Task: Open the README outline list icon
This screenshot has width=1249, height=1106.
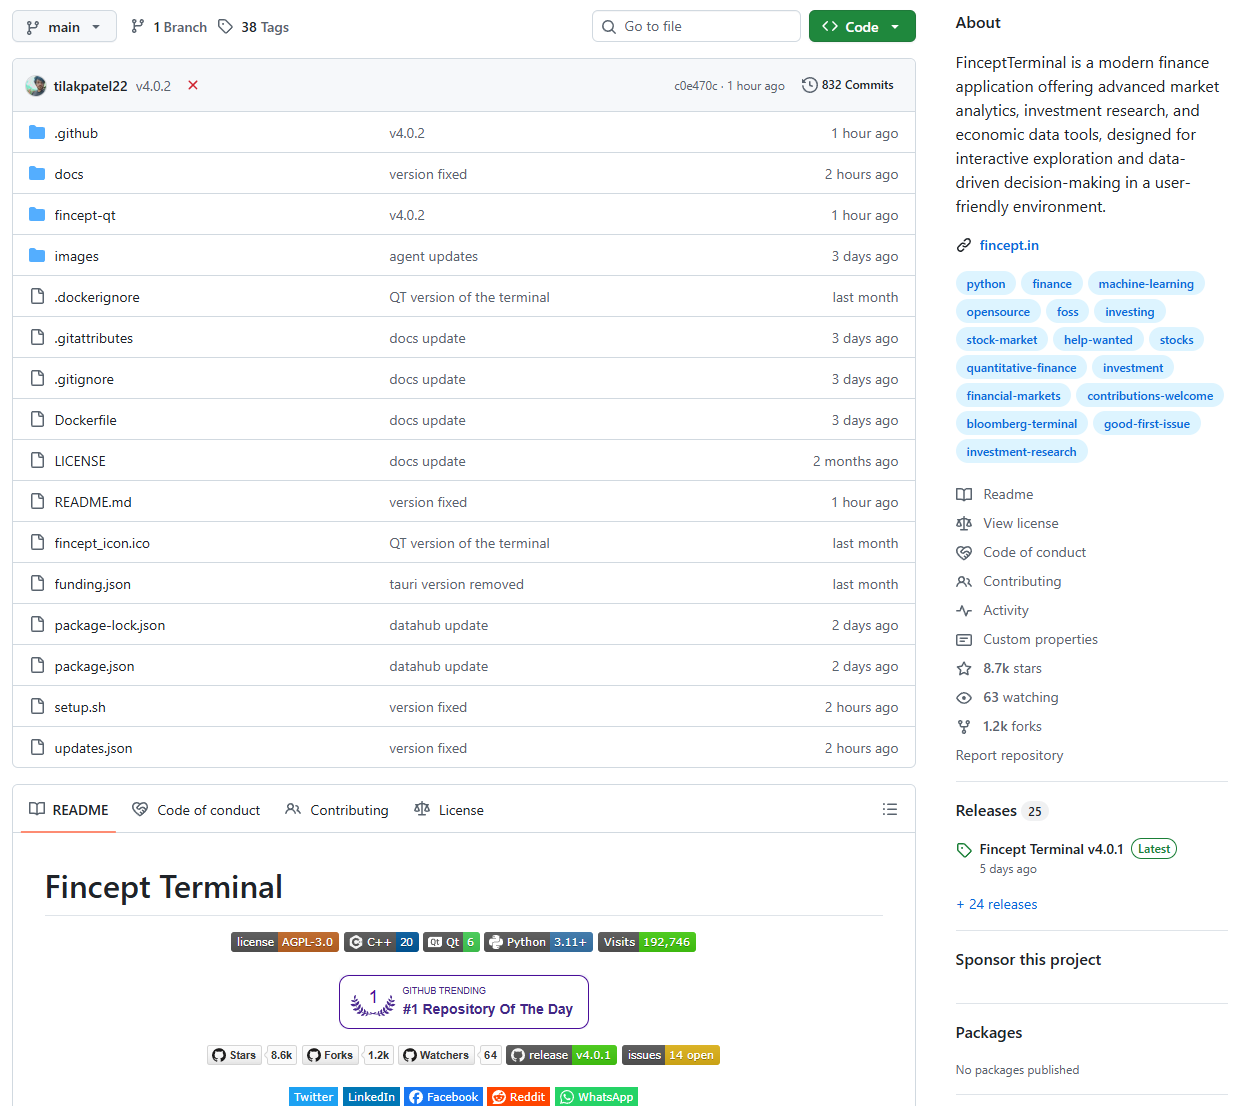Action: point(890,809)
